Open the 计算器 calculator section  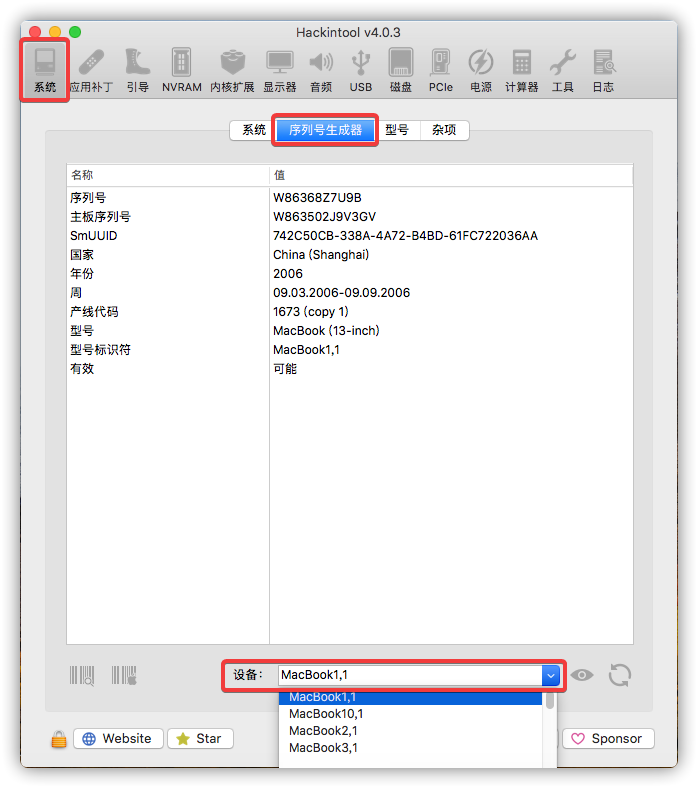(x=522, y=70)
